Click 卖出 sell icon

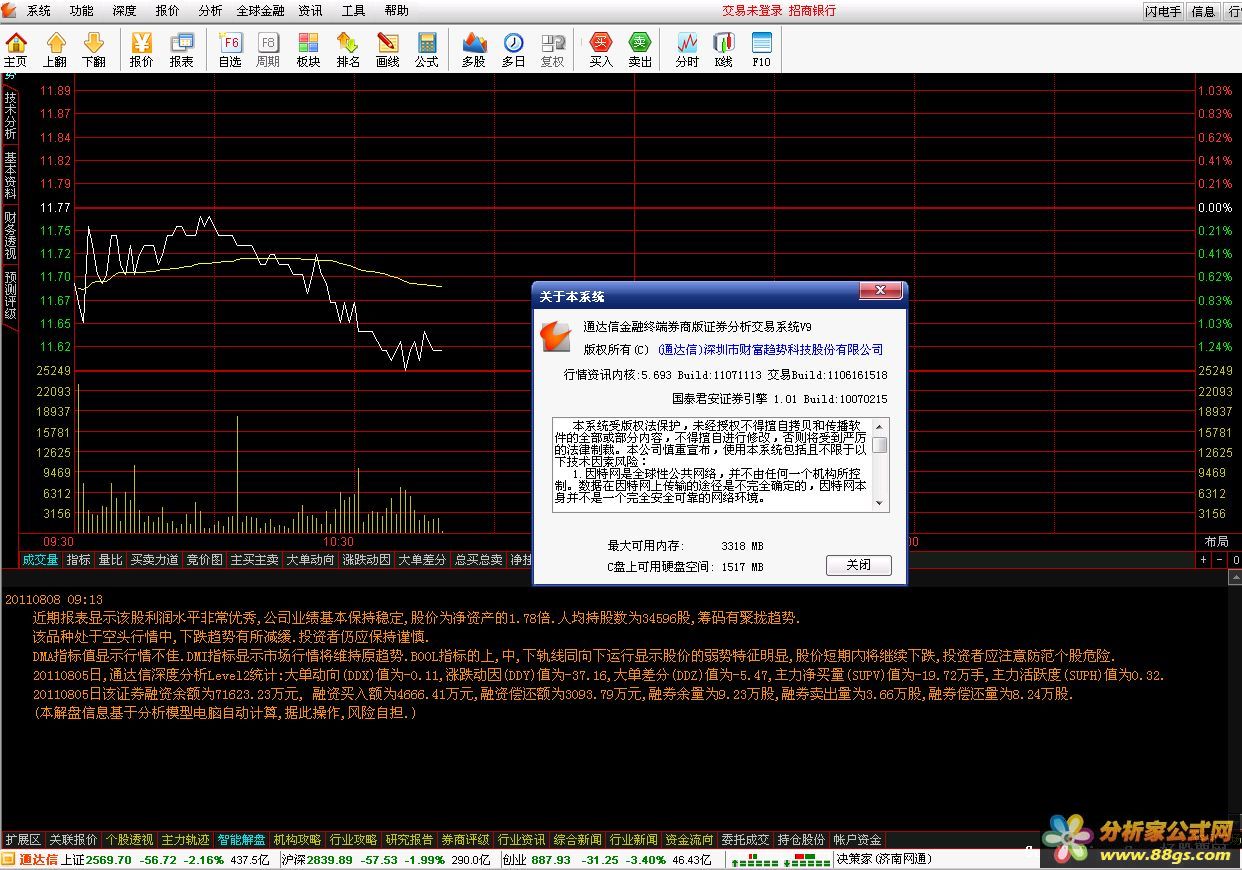[640, 50]
